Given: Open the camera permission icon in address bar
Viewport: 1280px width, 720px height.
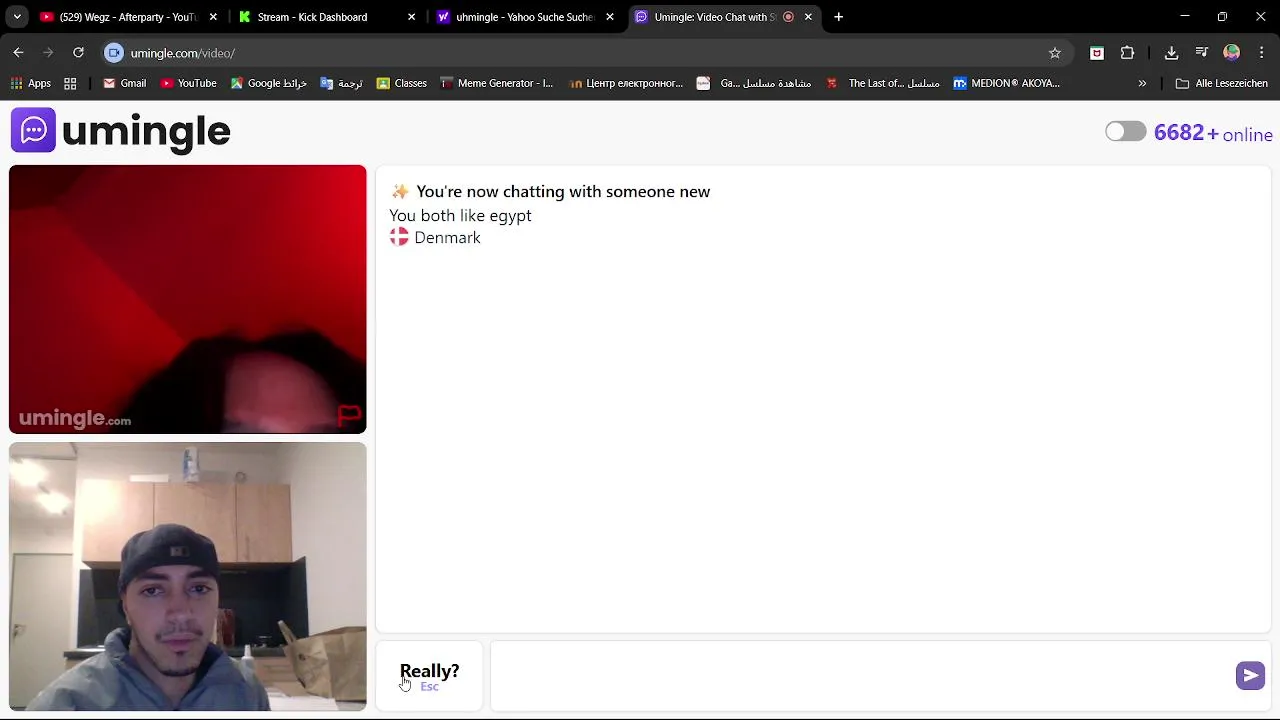Looking at the screenshot, I should point(114,53).
